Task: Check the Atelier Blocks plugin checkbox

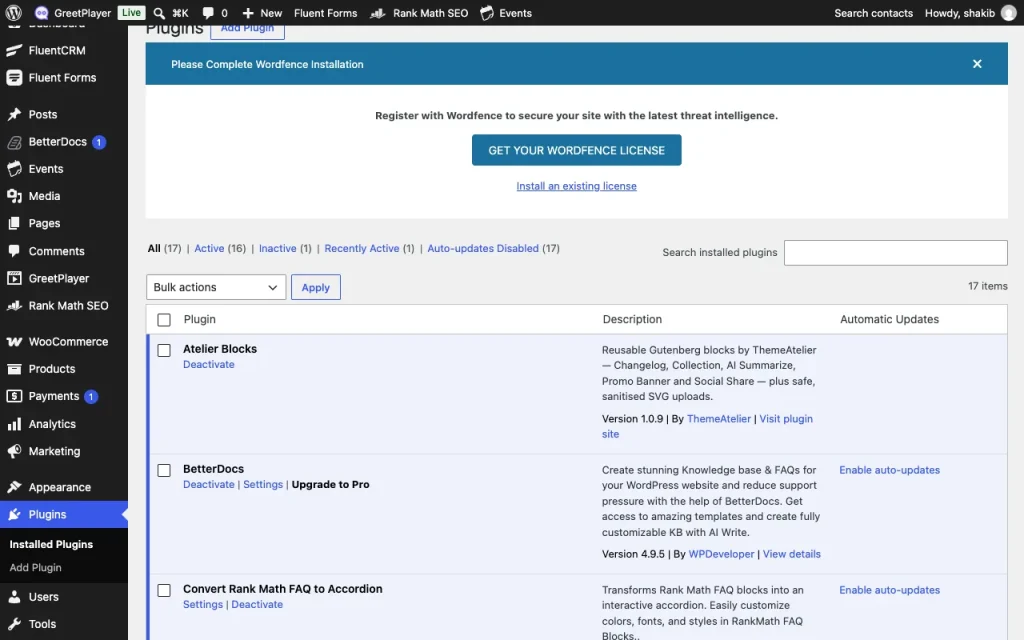Action: click(164, 351)
